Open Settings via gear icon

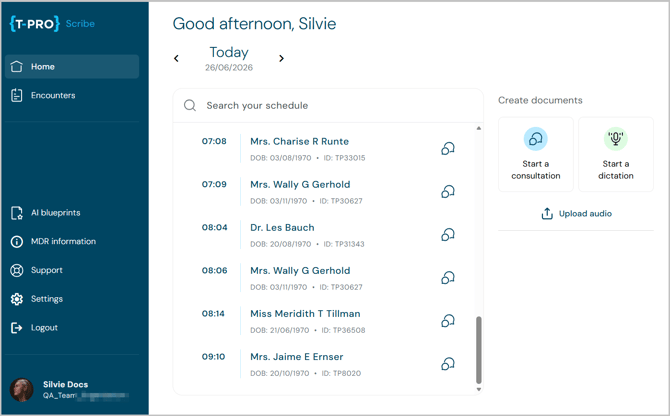point(17,299)
